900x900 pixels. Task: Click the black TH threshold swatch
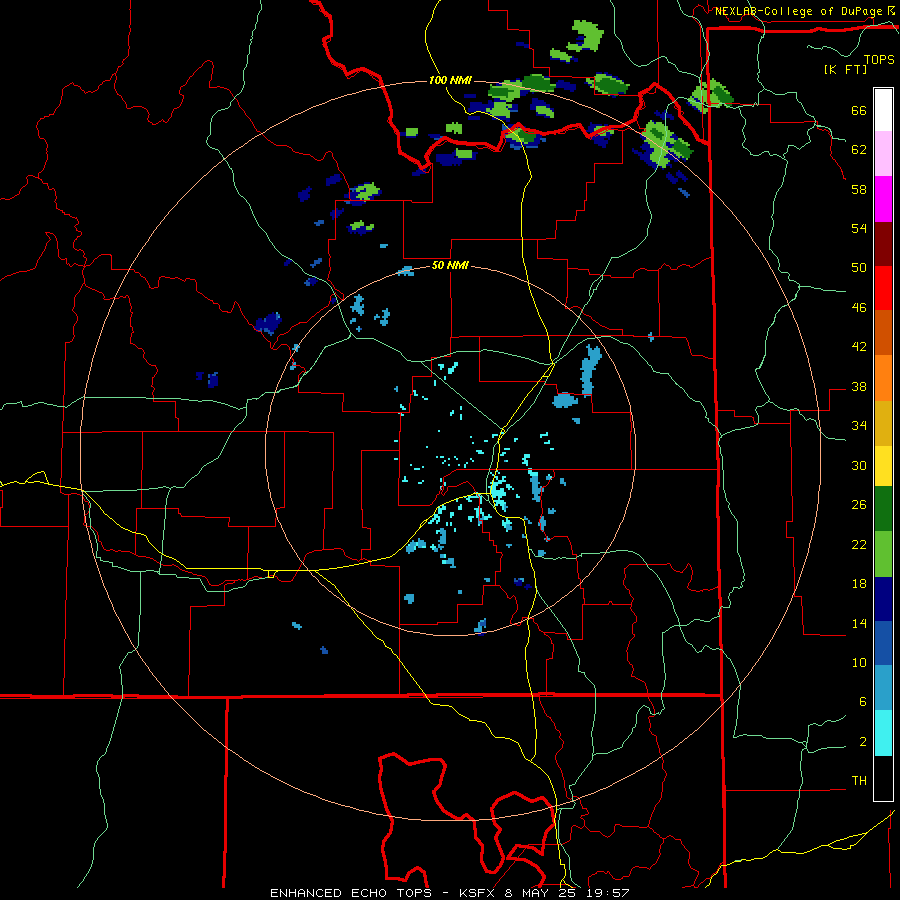(883, 778)
